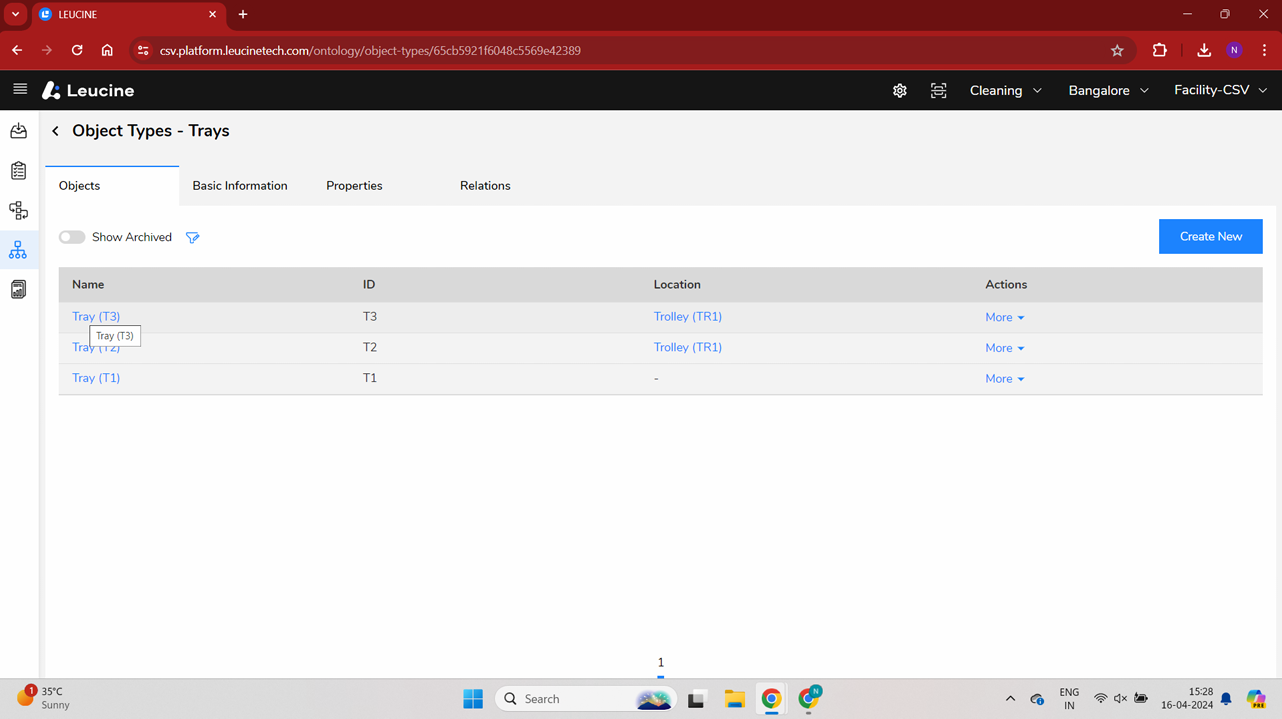
Task: Click the browser address bar URL
Action: [370, 50]
